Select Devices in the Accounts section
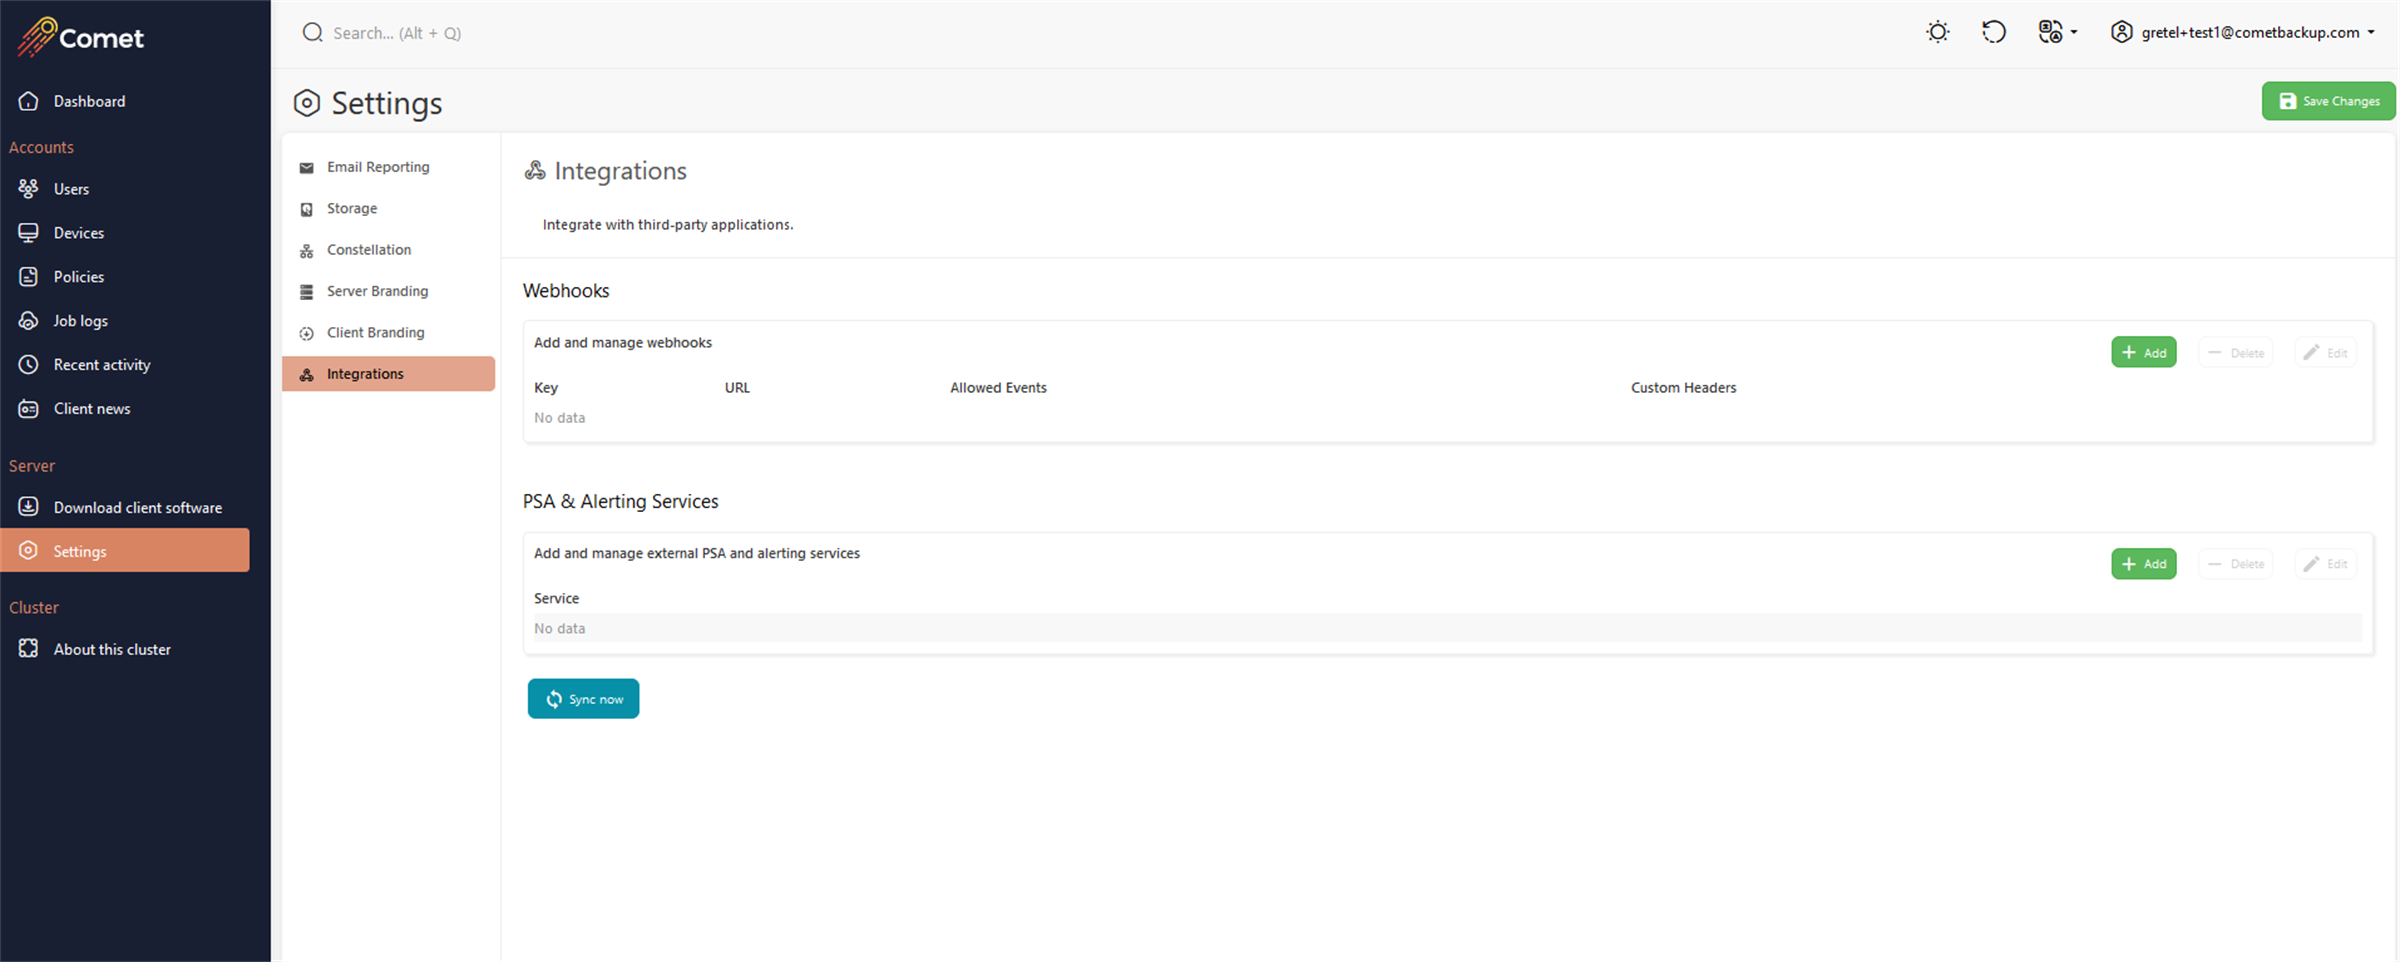The height and width of the screenshot is (962, 2400). coord(79,232)
